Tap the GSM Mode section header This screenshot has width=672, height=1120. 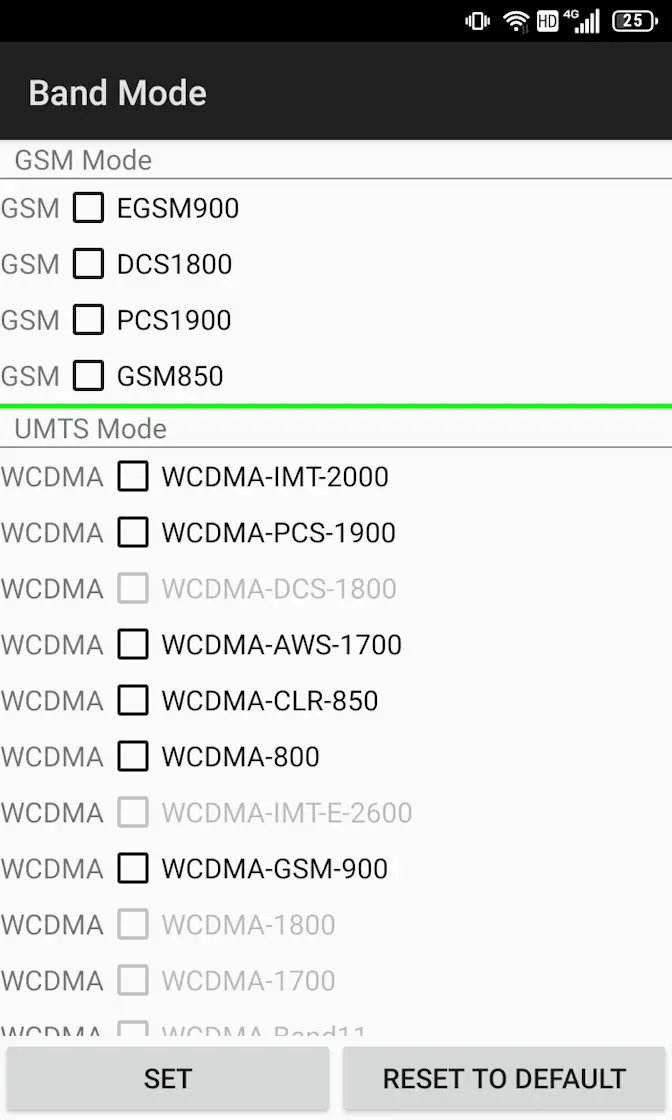point(83,160)
